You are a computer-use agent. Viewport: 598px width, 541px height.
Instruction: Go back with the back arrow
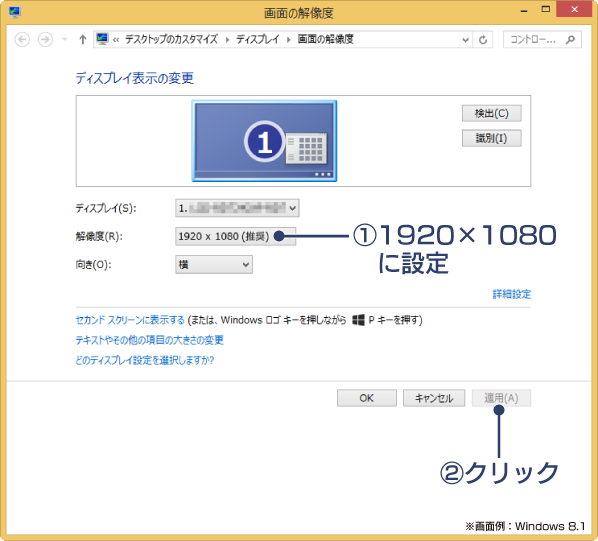click(x=22, y=39)
